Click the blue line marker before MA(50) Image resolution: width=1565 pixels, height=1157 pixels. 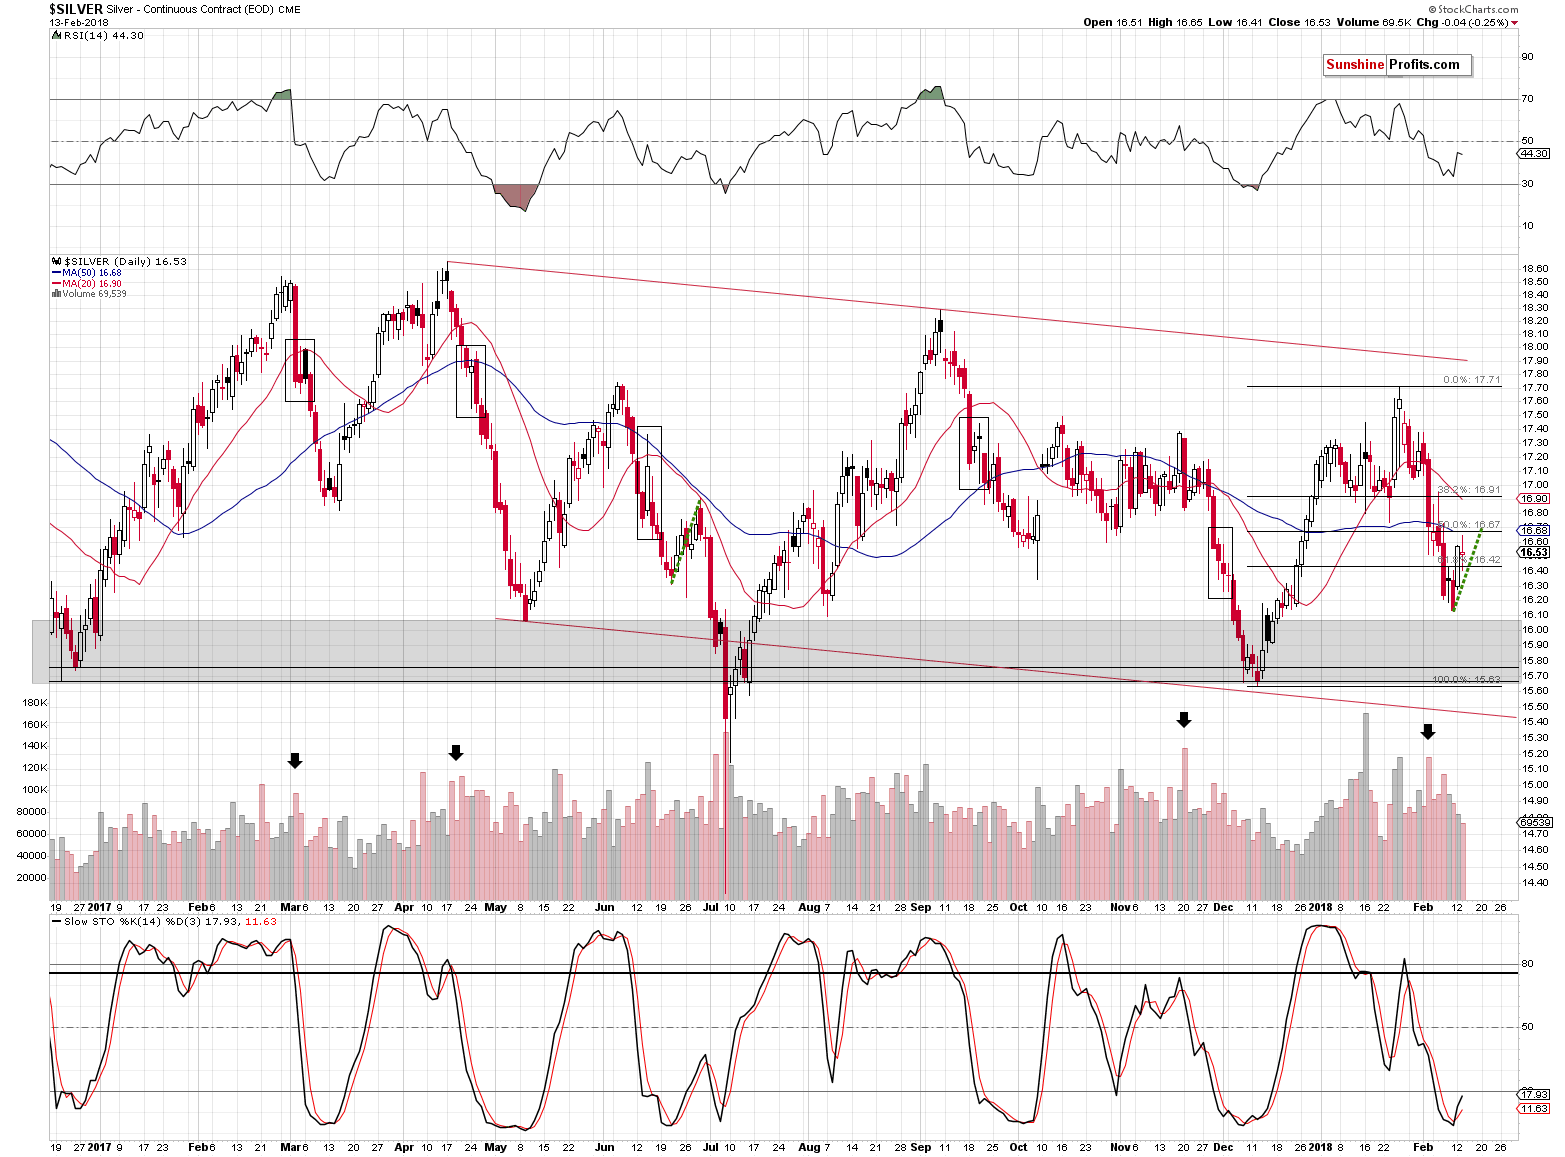tap(56, 273)
